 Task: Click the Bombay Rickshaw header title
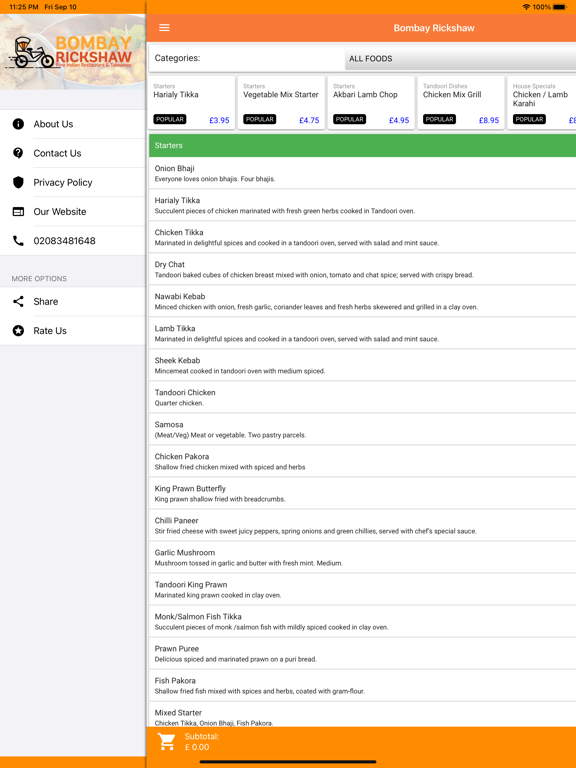[x=434, y=28]
